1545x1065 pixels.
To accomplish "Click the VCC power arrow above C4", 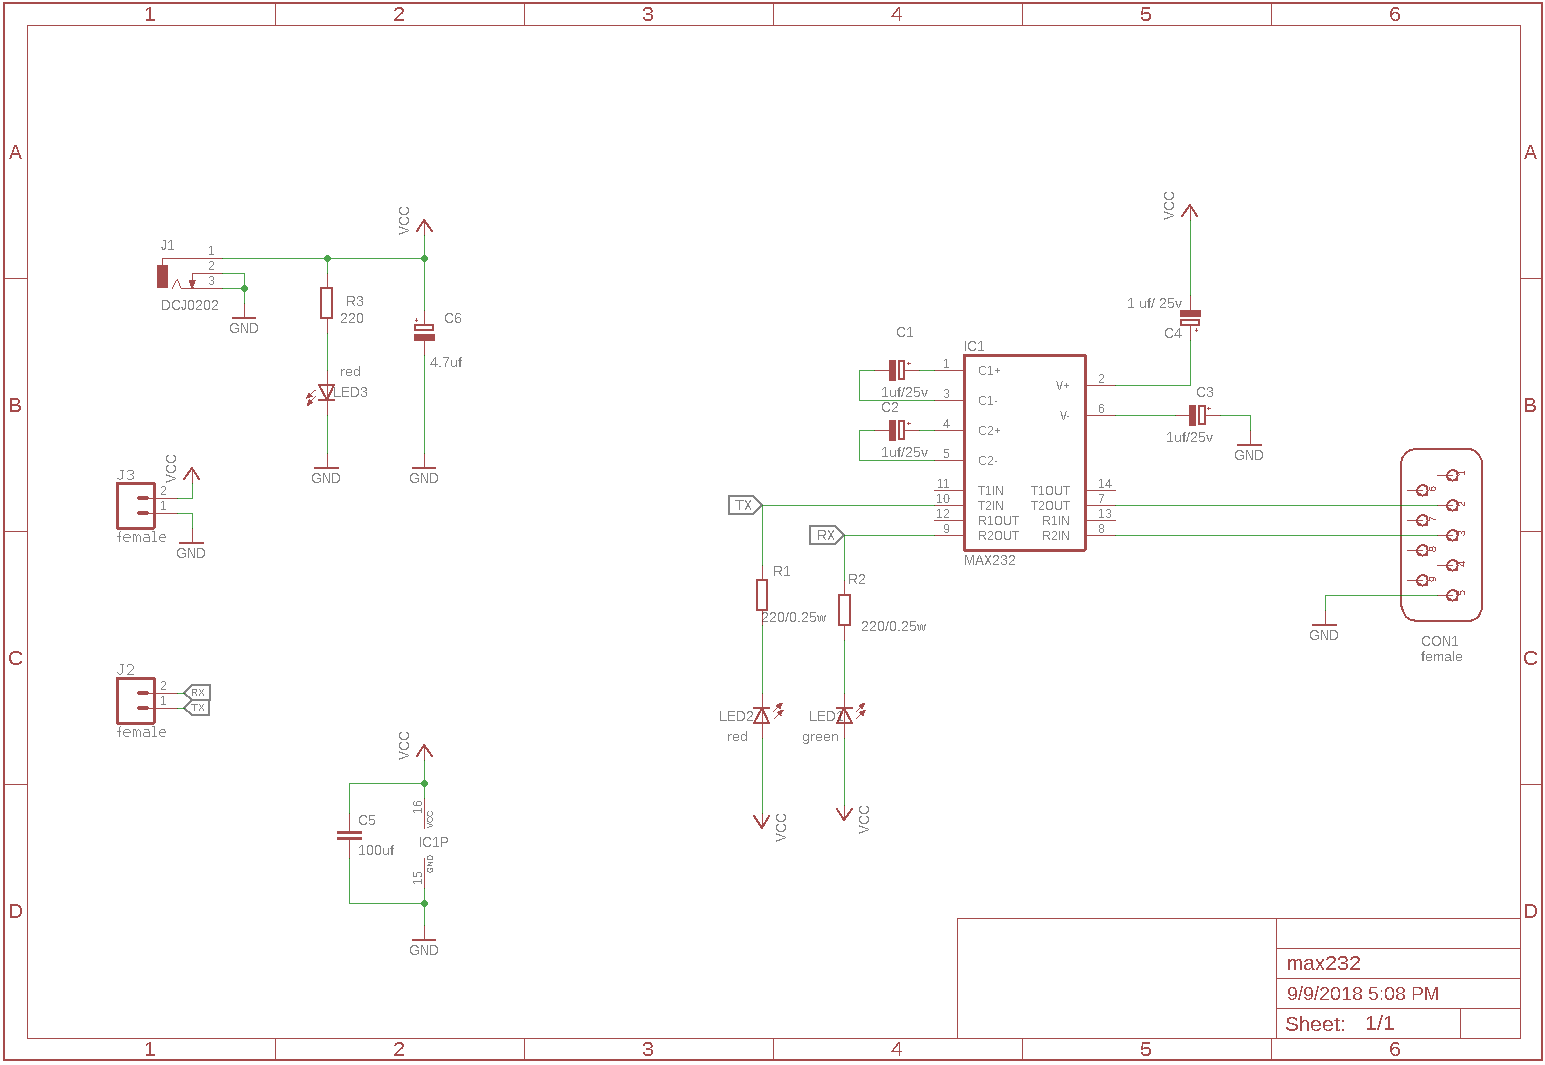I will pos(1190,210).
